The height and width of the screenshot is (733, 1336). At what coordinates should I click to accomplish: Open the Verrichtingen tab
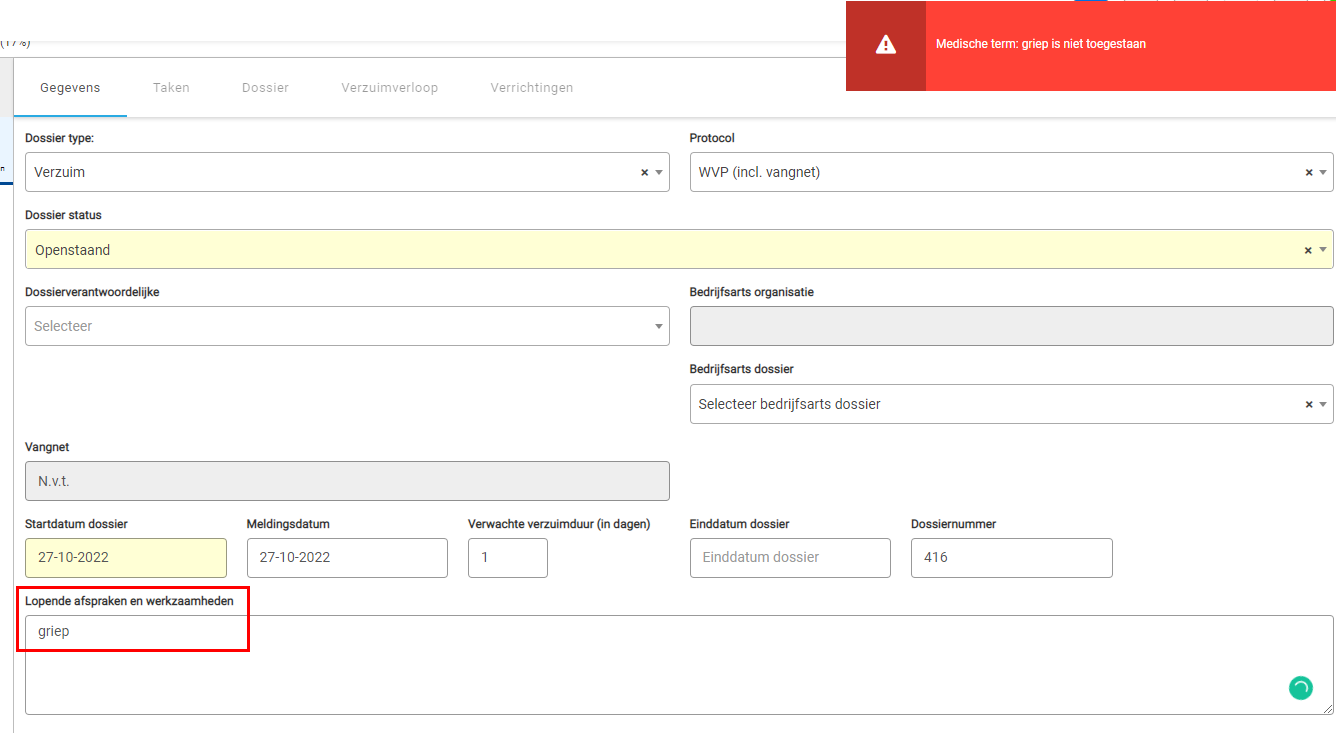(x=532, y=88)
